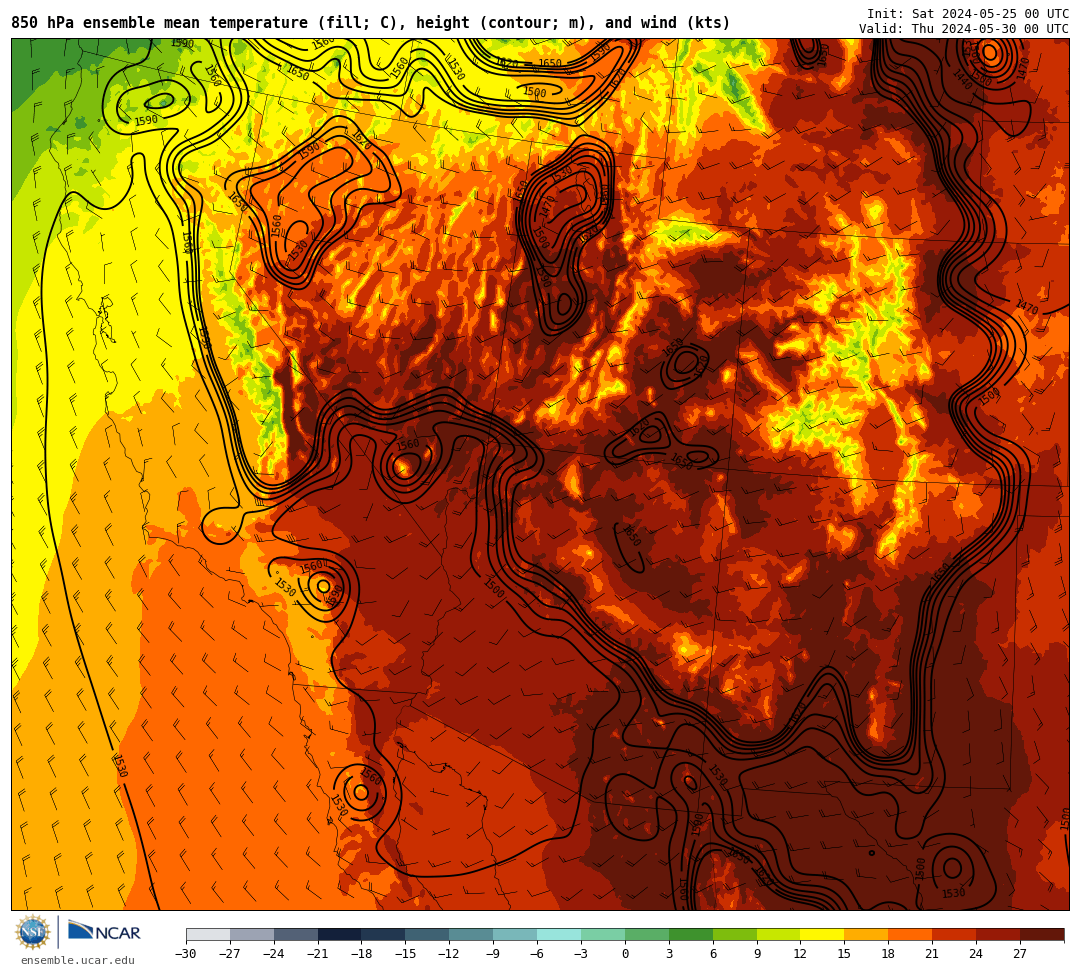Pick the -18 to -15 navy colorbar segment
This screenshot has width=1080, height=973.
[384, 934]
